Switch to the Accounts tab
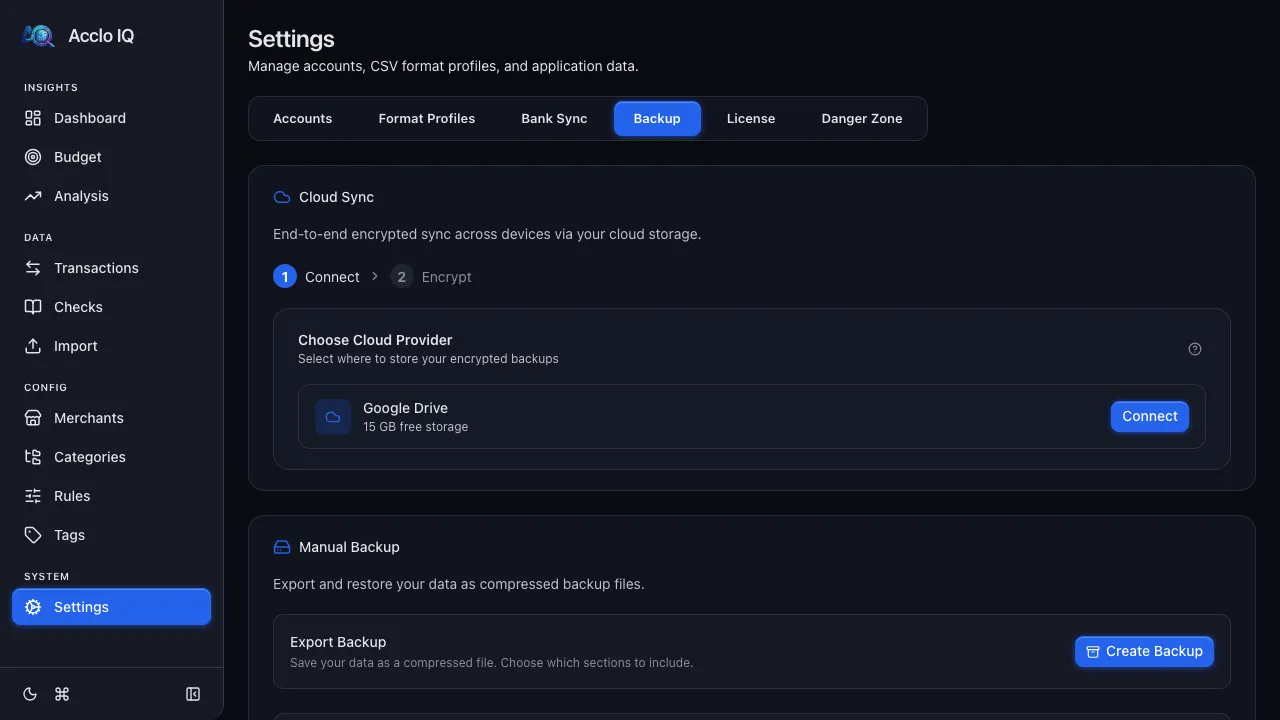Image resolution: width=1280 pixels, height=720 pixels. coord(303,118)
